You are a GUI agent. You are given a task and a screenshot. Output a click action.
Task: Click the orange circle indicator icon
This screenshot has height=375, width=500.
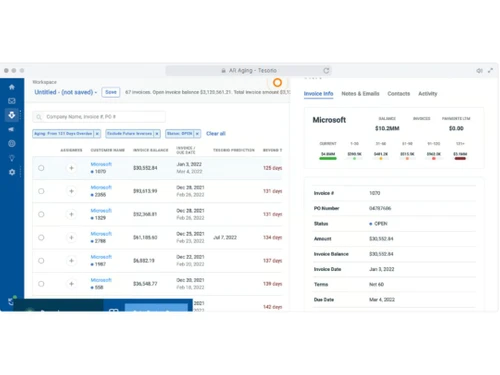tap(277, 83)
